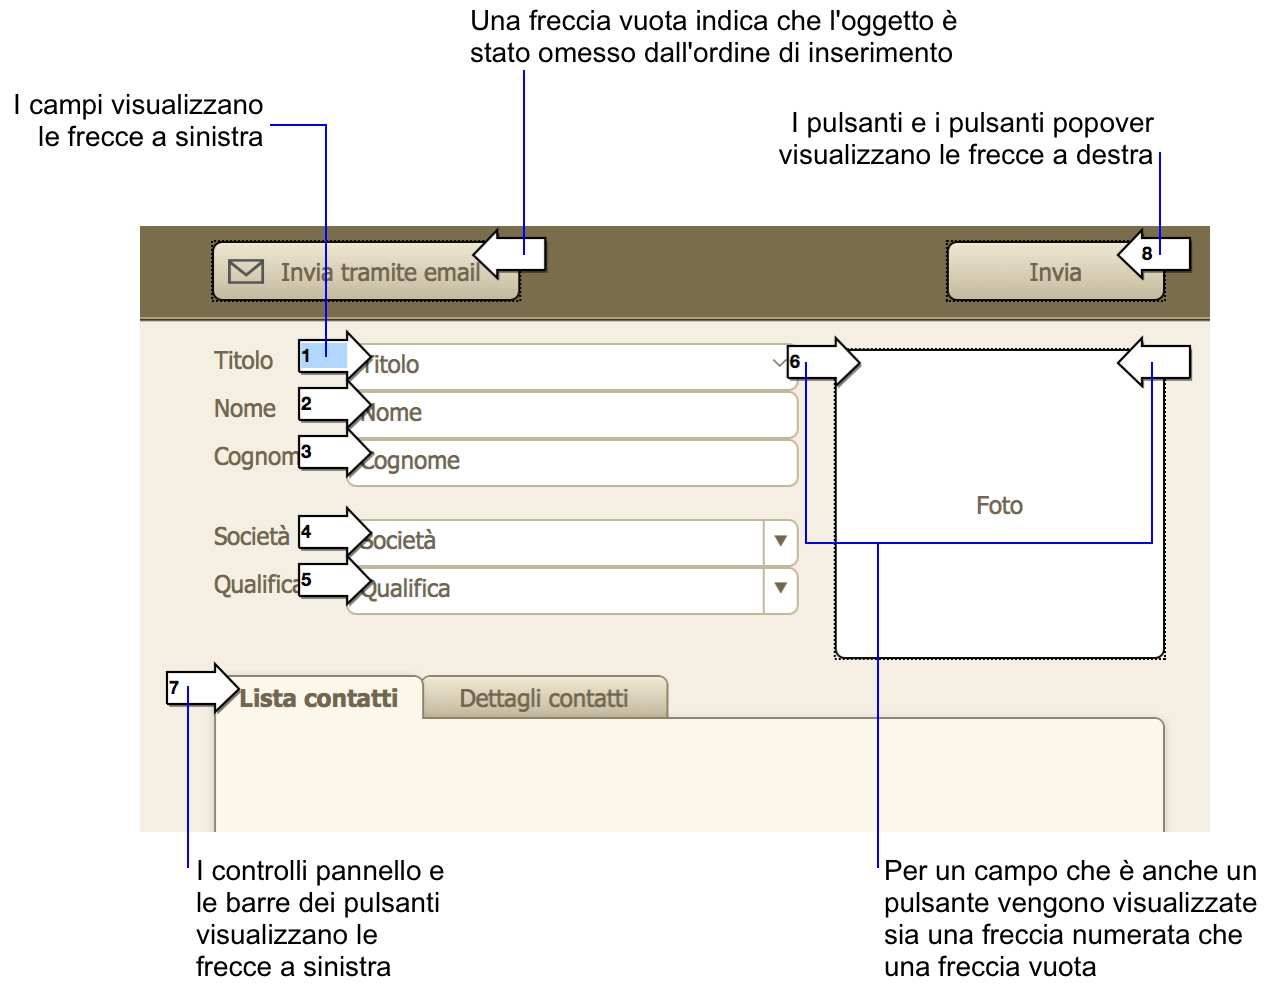The width and height of the screenshot is (1278, 994).
Task: Switch to the Lista contatti tab
Action: click(319, 699)
